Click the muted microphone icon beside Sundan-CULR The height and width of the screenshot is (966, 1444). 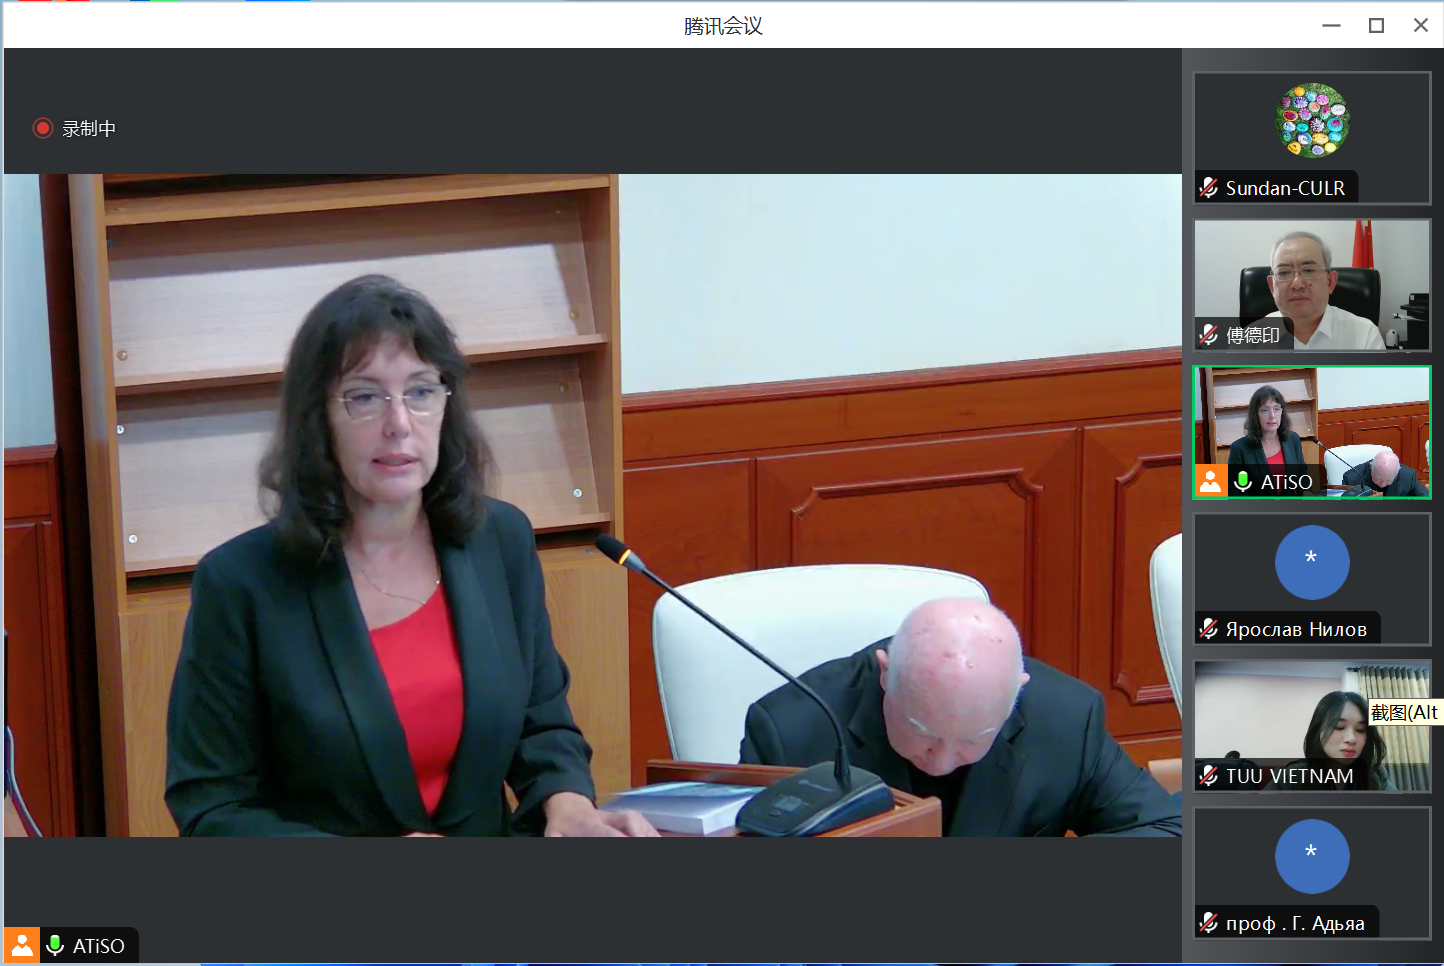[1209, 188]
